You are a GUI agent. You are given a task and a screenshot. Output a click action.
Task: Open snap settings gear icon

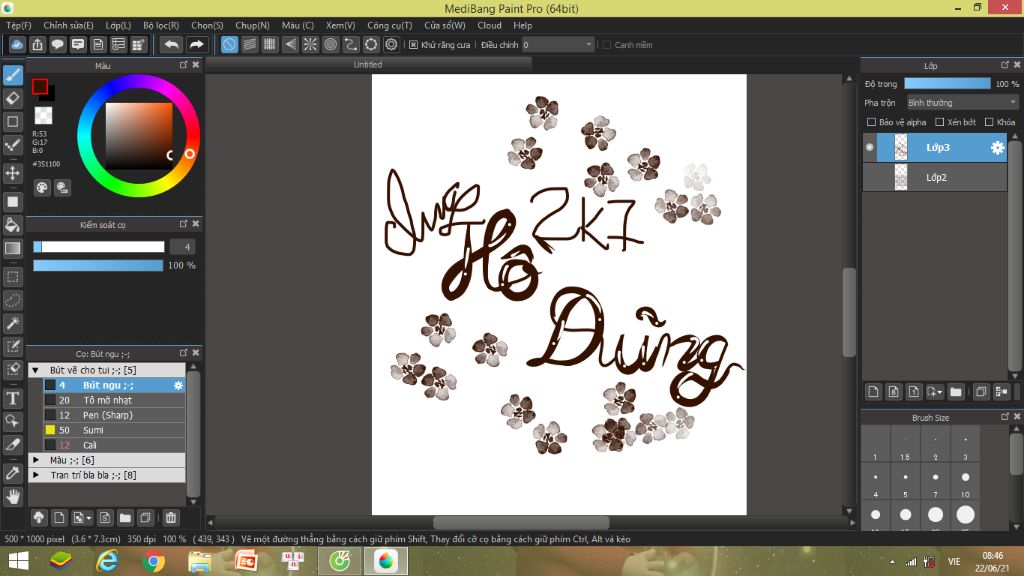391,44
